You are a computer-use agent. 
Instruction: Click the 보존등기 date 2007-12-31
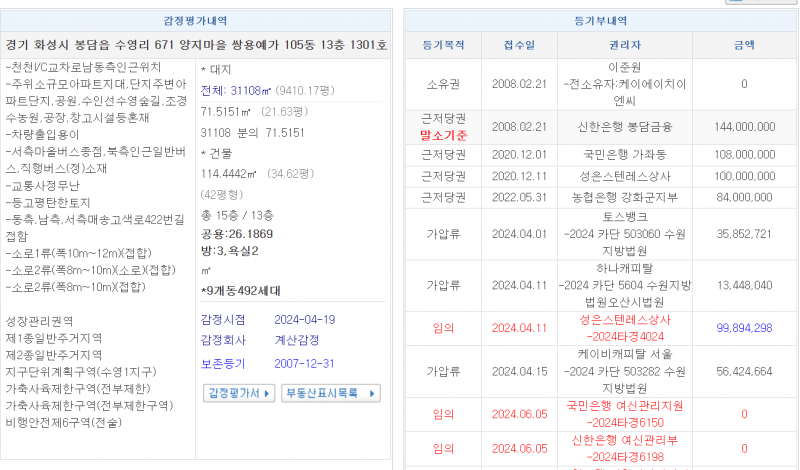click(304, 363)
